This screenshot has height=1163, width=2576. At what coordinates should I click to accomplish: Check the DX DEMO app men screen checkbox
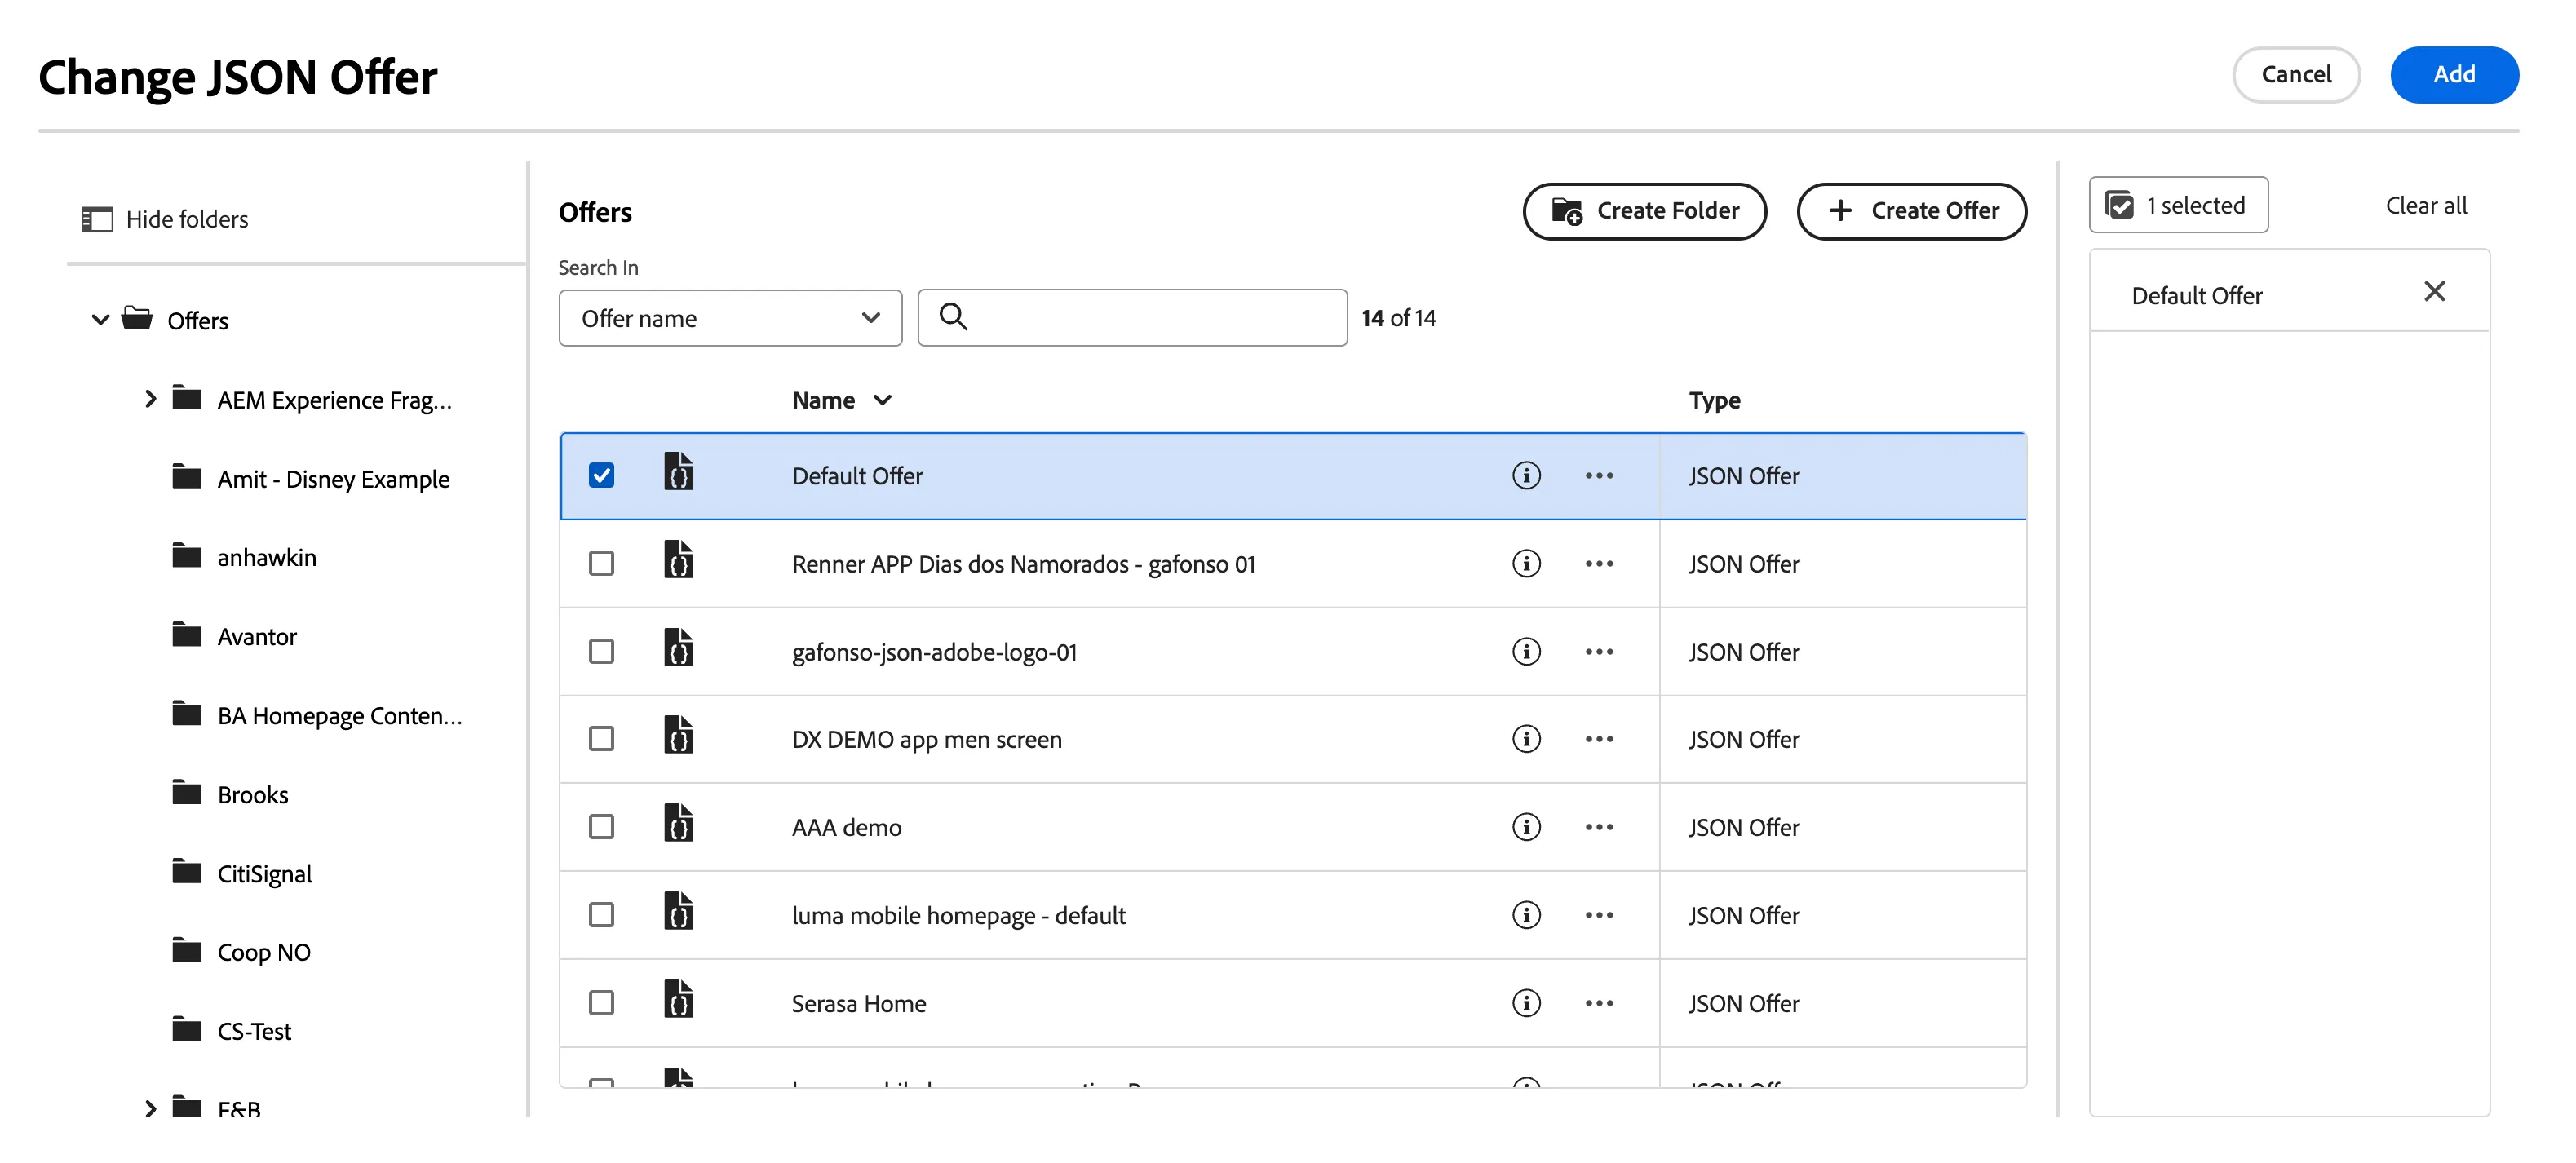pyautogui.click(x=601, y=739)
